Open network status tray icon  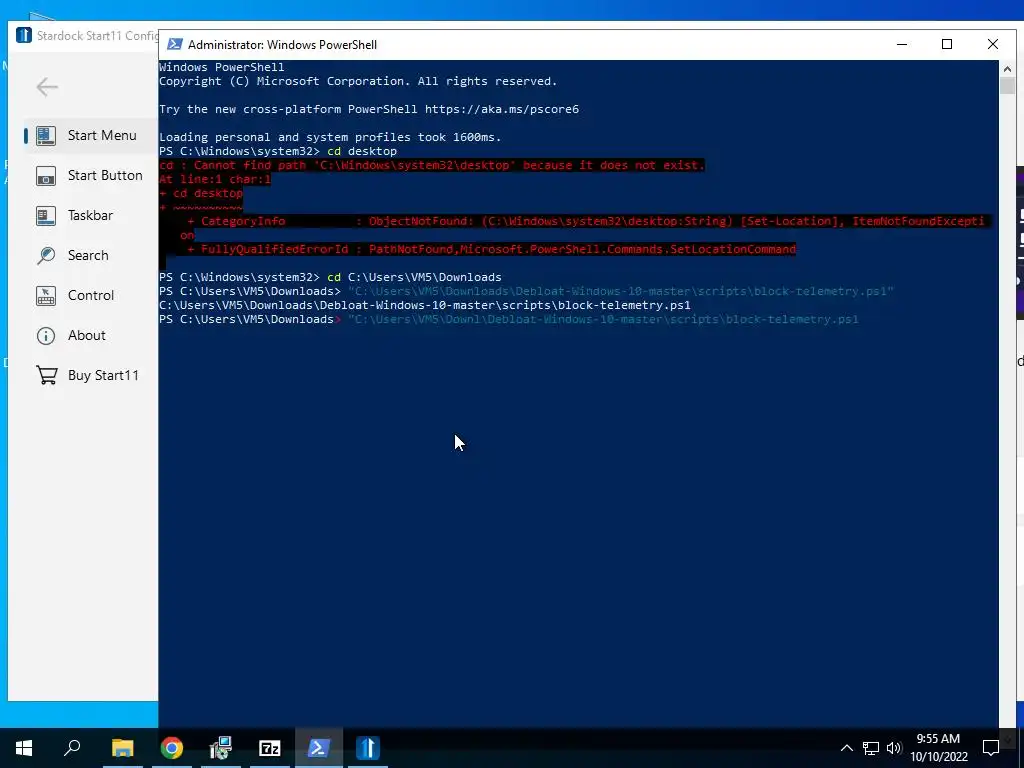[871, 748]
